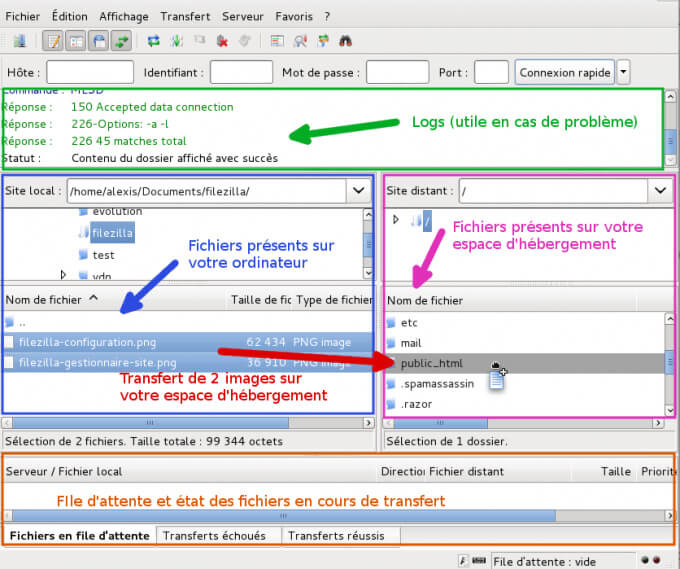Sort local files by Type de fichier
Screen dimensions: 680x569
click(333, 300)
